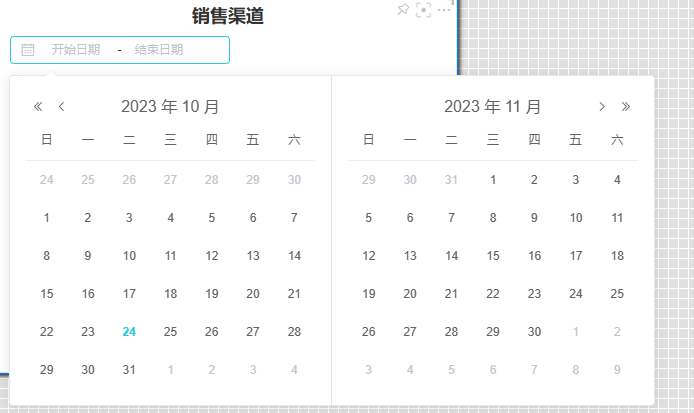This screenshot has height=413, width=694.
Task: Go to previous month with left arrow
Action: coord(62,106)
